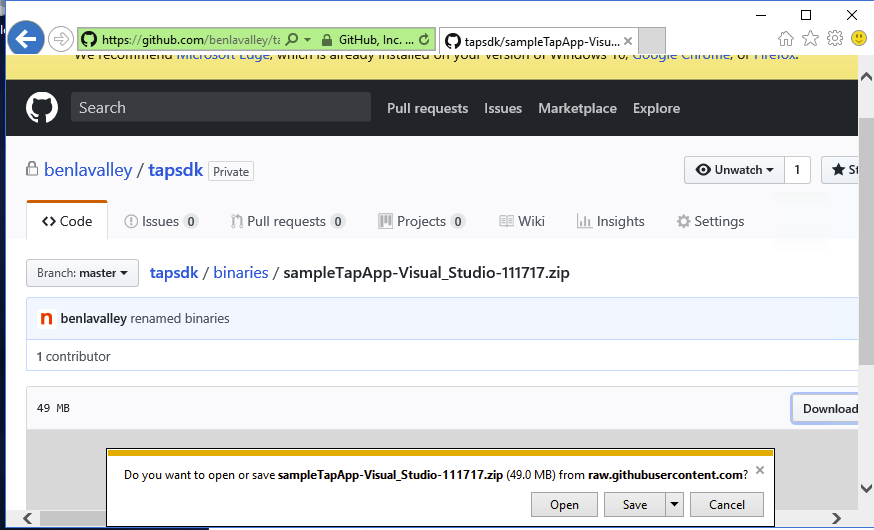Image resolution: width=874 pixels, height=530 pixels.
Task: Select the repository Pull requests tab
Action: [288, 221]
